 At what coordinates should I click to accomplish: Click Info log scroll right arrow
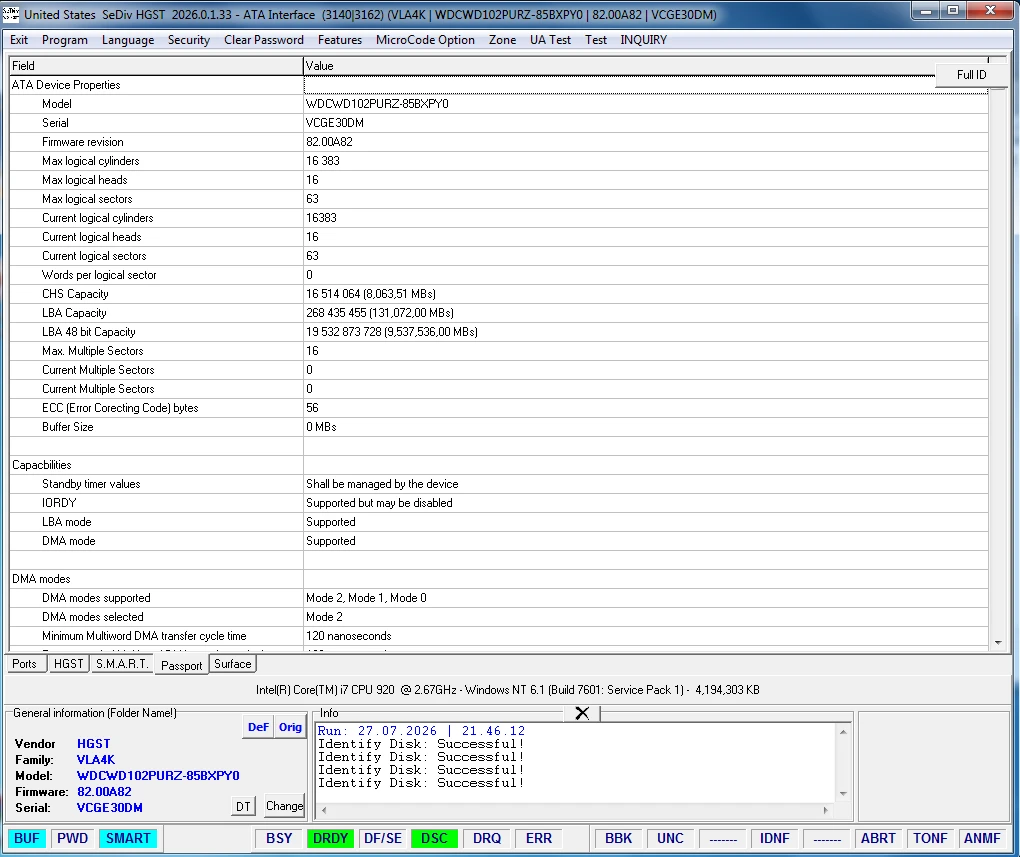click(x=825, y=810)
